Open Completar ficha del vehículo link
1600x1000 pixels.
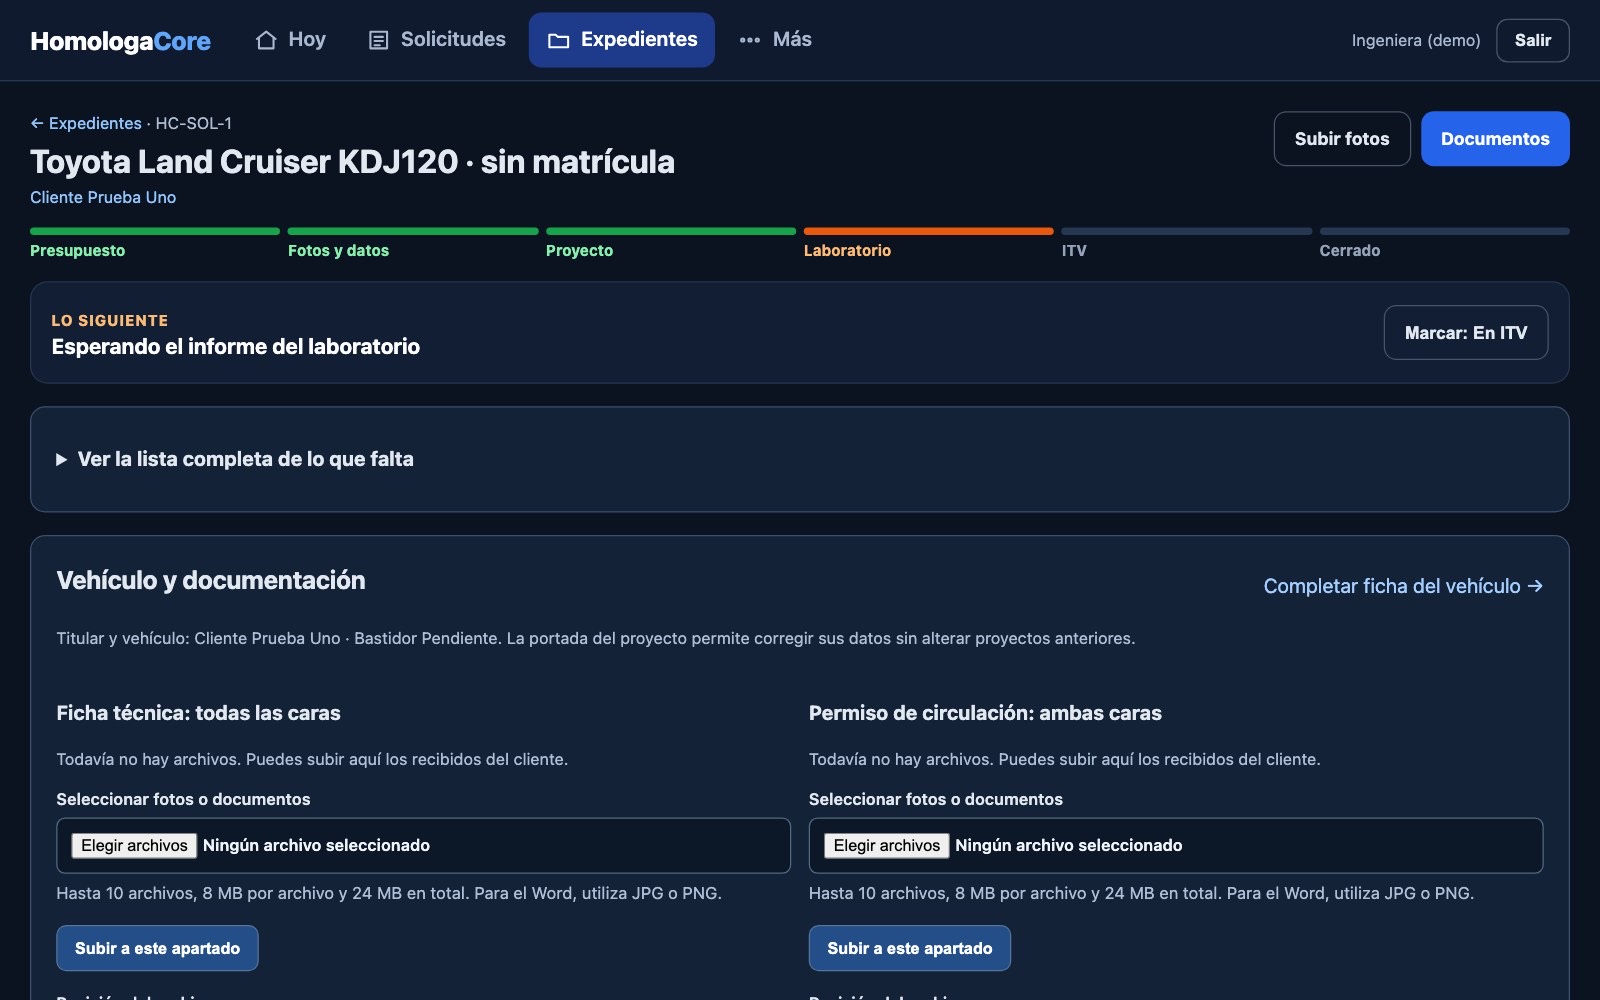[1403, 586]
